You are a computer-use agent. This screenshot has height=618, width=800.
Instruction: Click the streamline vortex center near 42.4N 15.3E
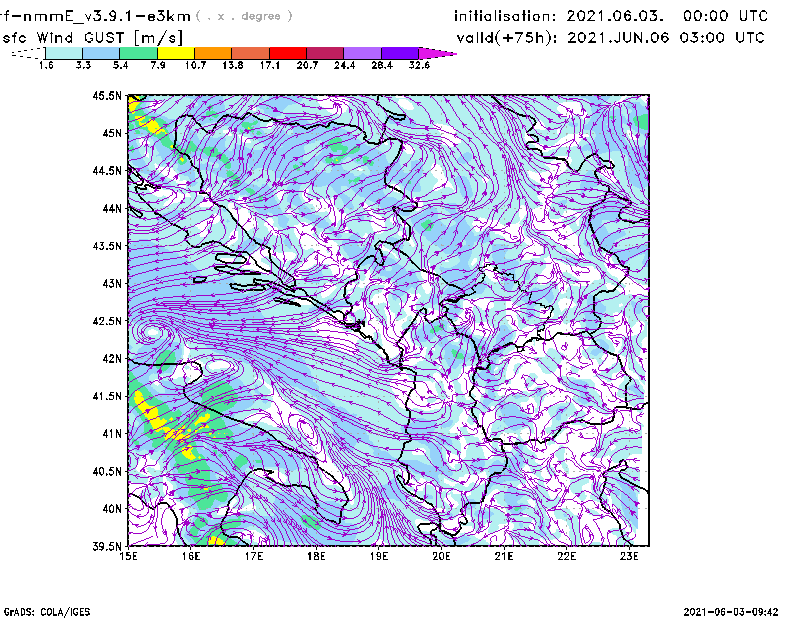click(x=152, y=333)
